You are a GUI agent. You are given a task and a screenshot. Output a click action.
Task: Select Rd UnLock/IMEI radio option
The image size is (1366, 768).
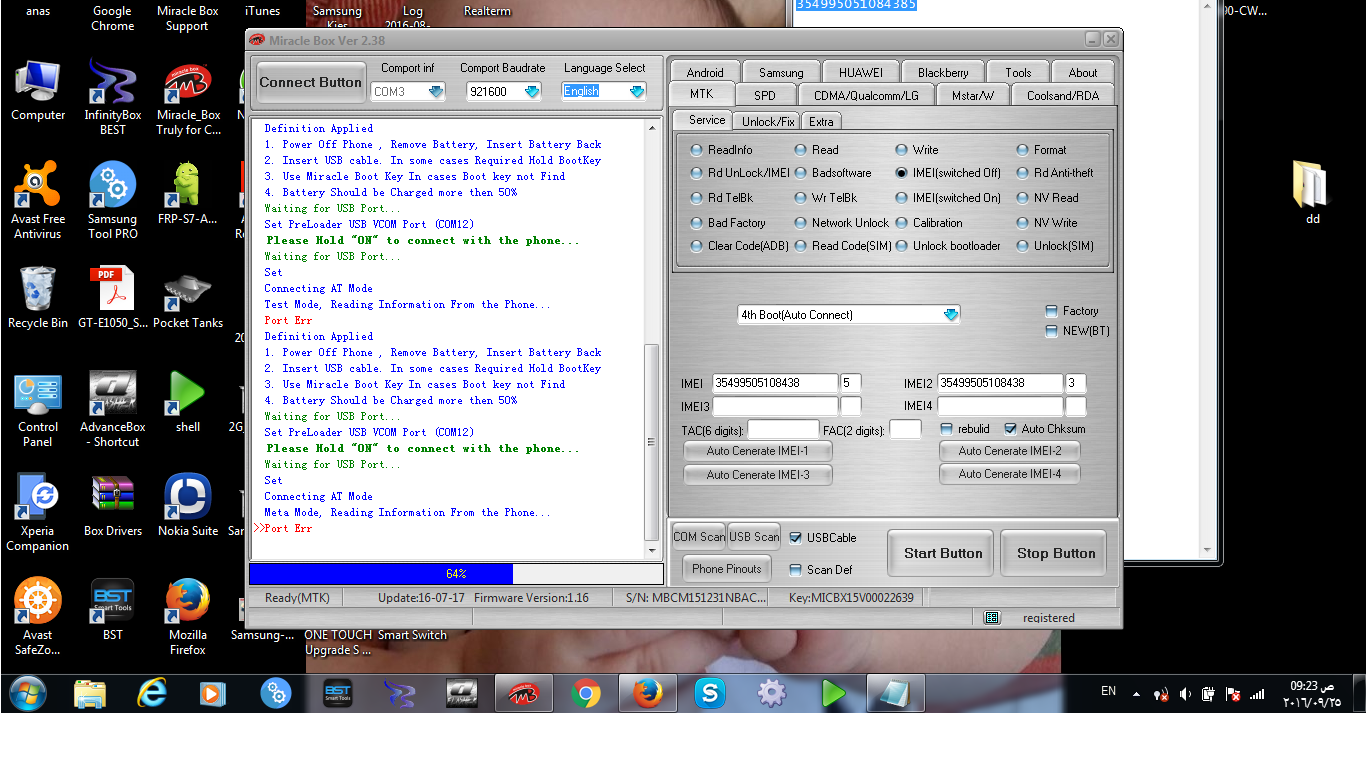(740, 173)
